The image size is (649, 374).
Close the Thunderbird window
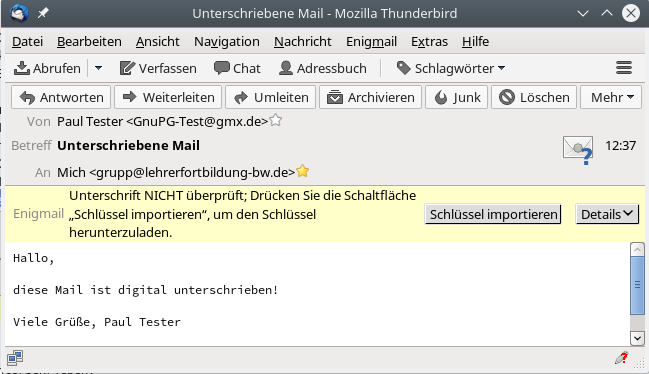point(631,14)
